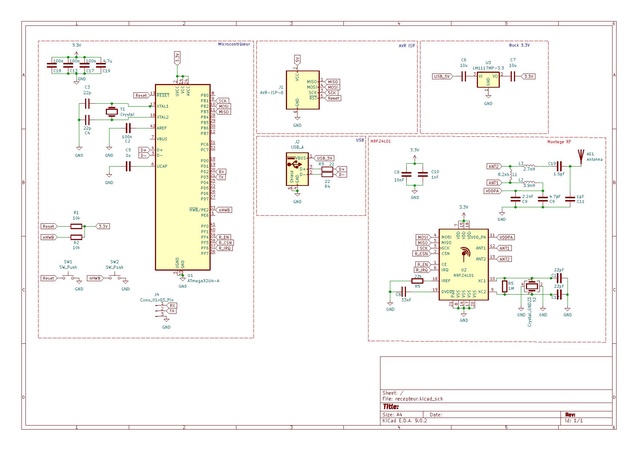Click the Reset label on J1 RST pin
The image size is (638, 451).
(333, 98)
